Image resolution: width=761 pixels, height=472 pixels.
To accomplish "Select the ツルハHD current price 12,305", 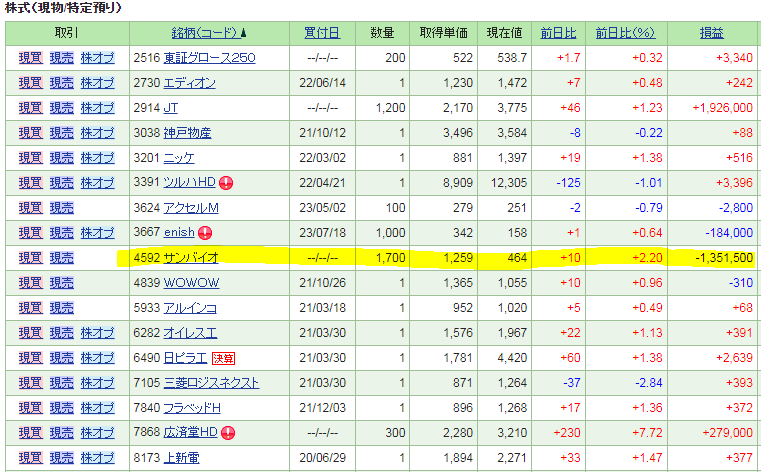I will tap(507, 183).
